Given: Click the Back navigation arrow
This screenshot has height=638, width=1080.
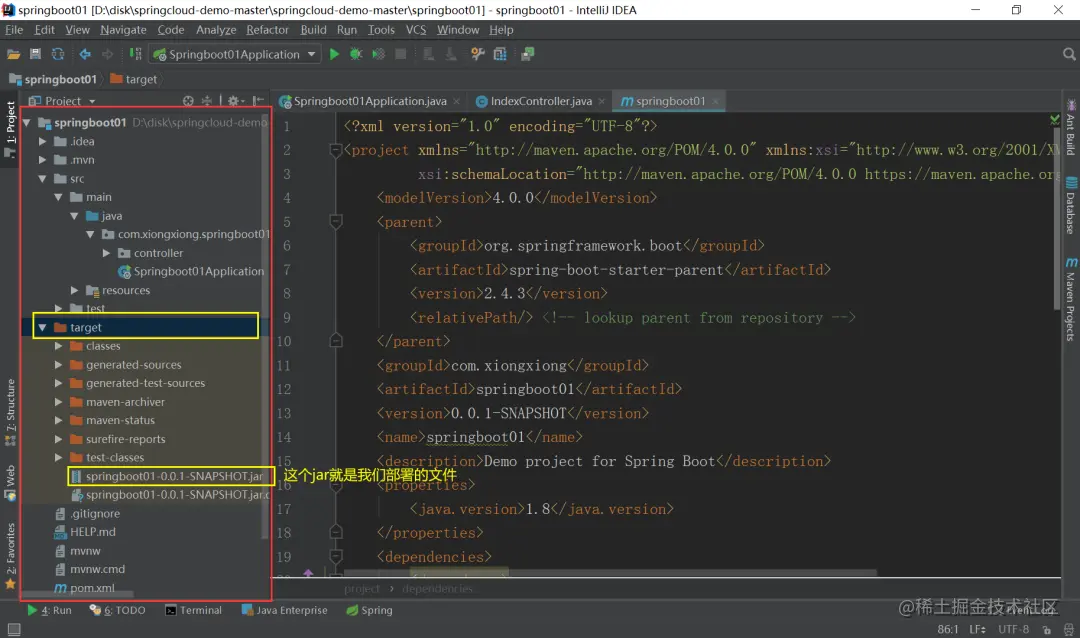Looking at the screenshot, I should click(x=85, y=54).
